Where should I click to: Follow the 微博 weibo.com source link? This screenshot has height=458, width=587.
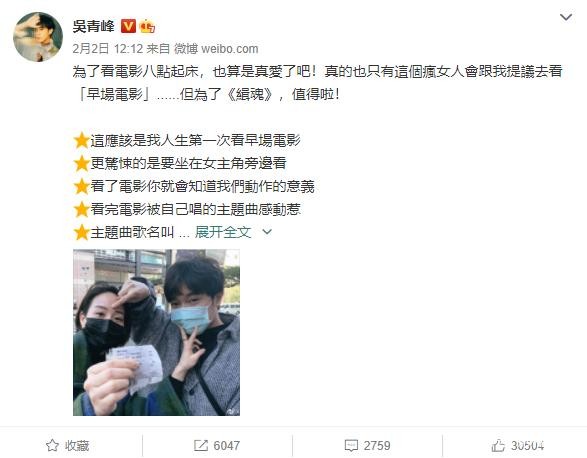216,49
